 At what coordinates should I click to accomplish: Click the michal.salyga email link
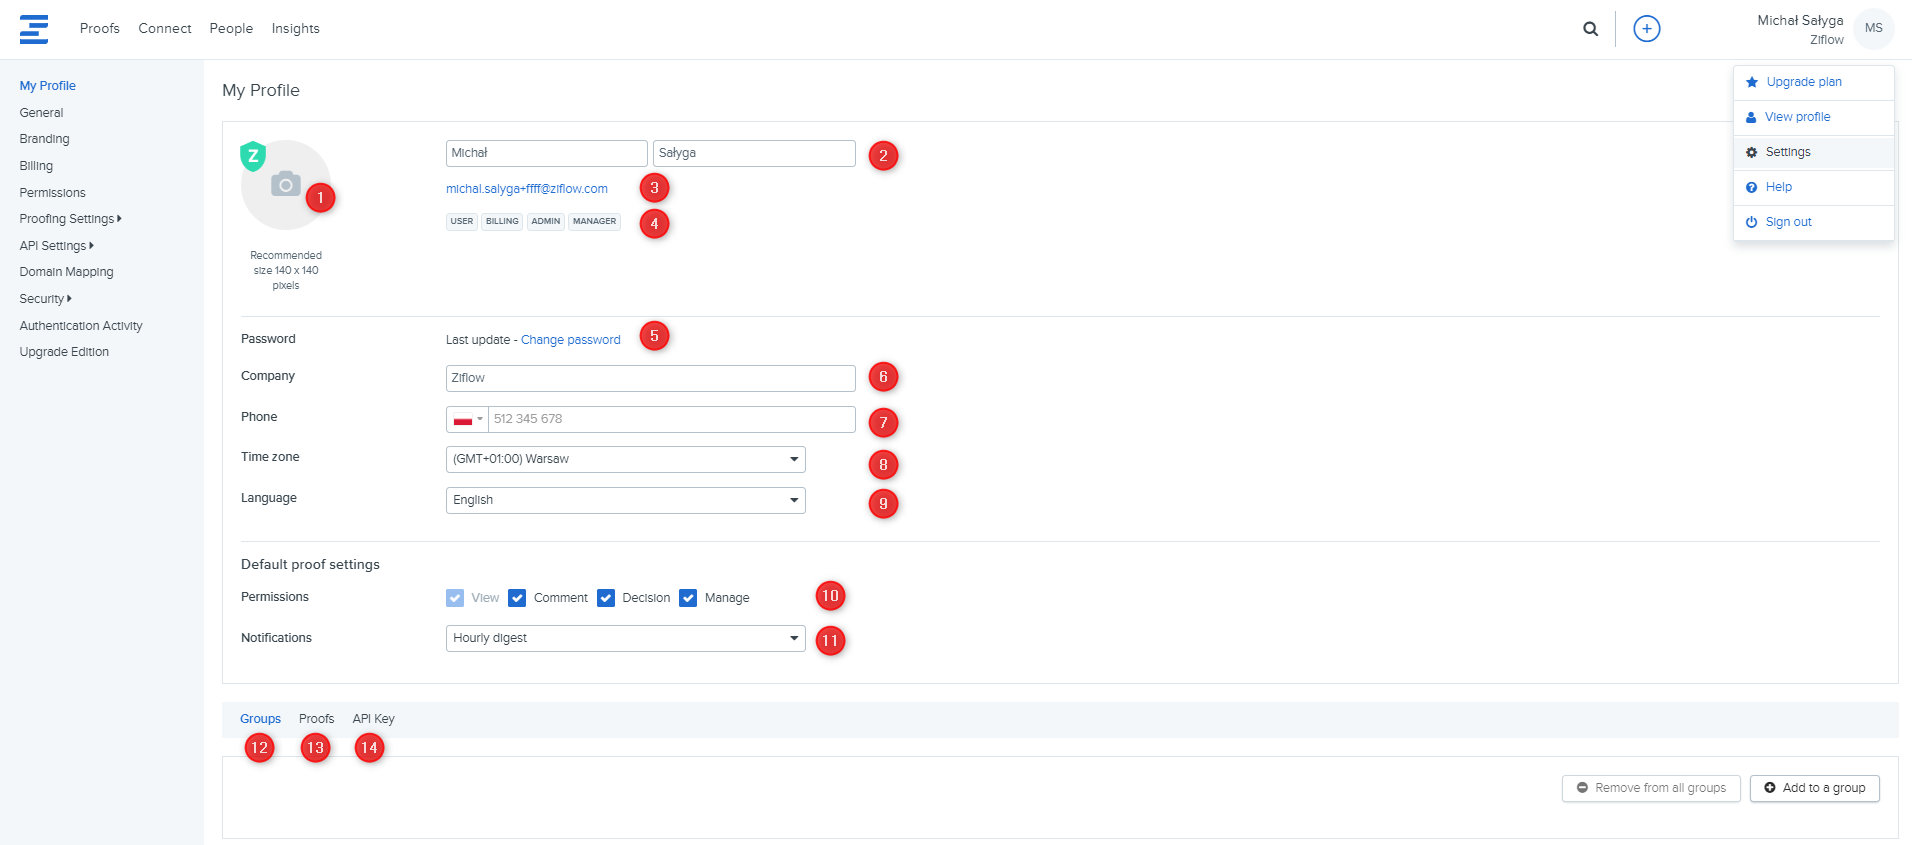coord(527,189)
